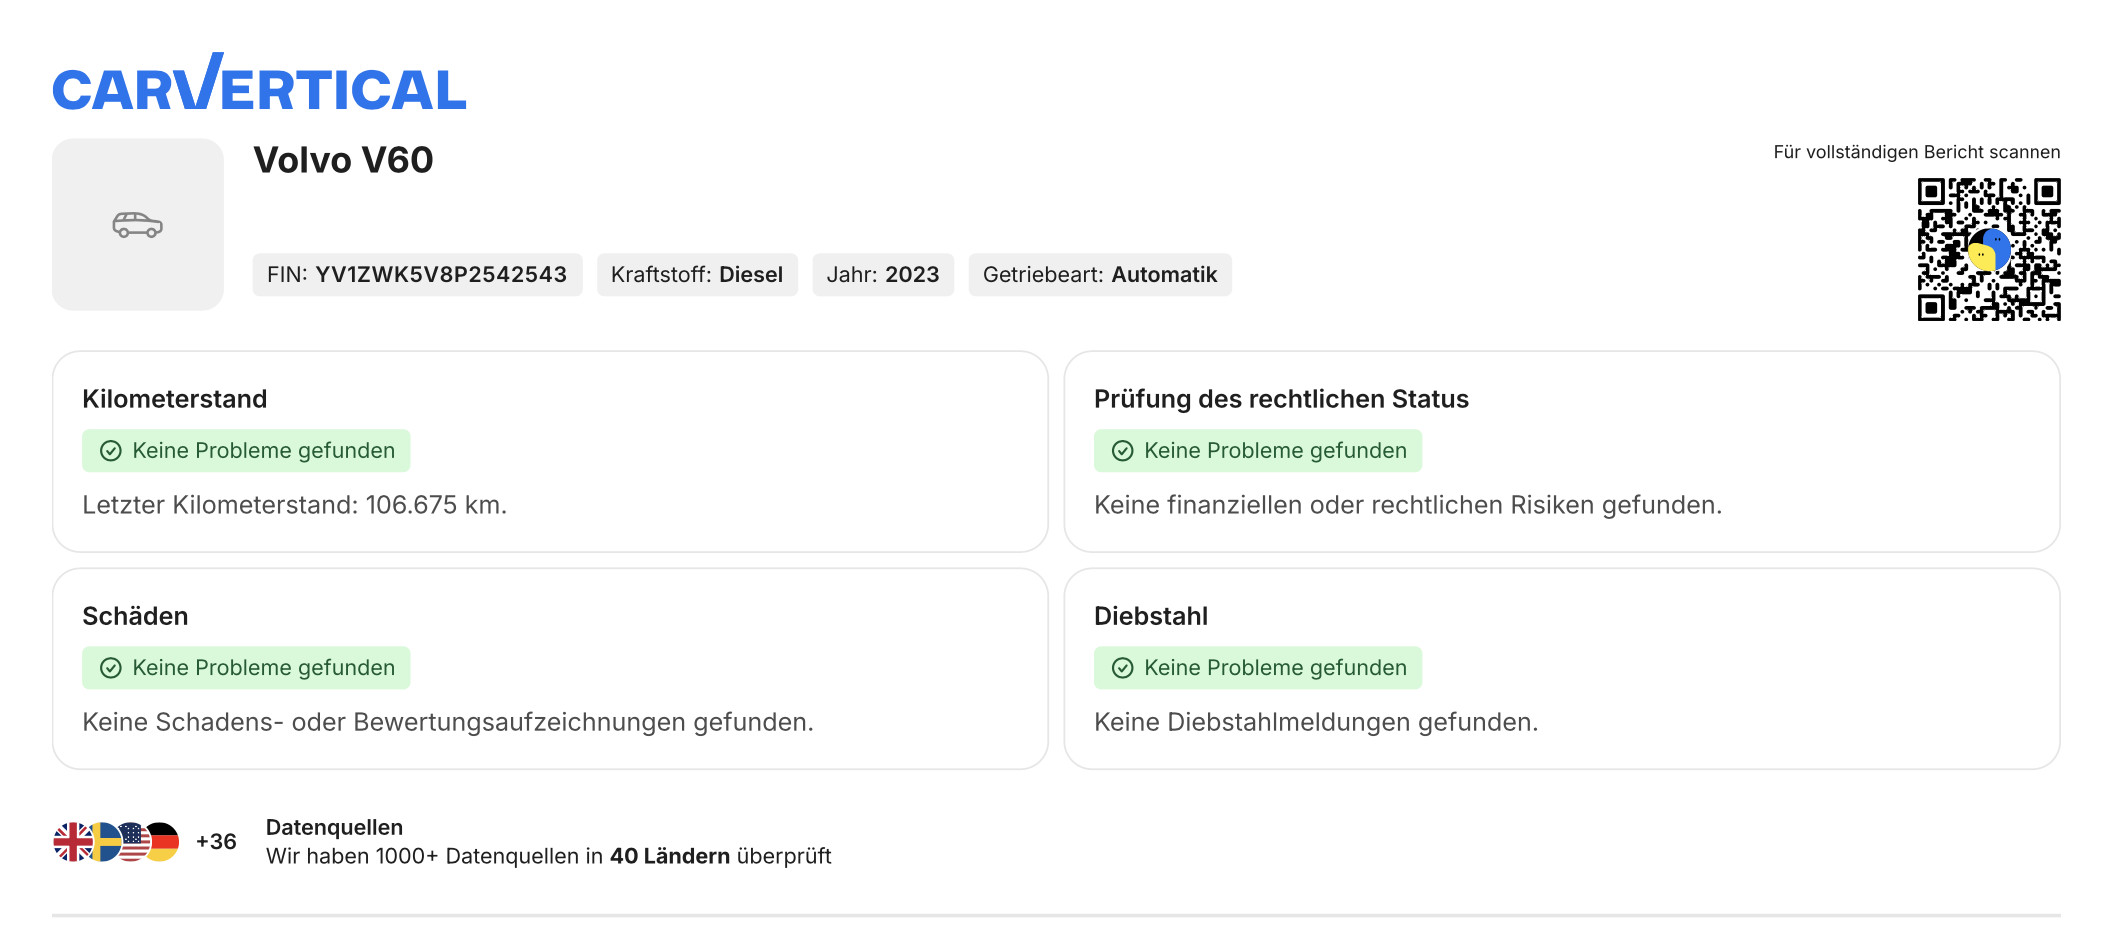
Task: Click the checkmark icon under Diebstahl
Action: [x=1123, y=668]
